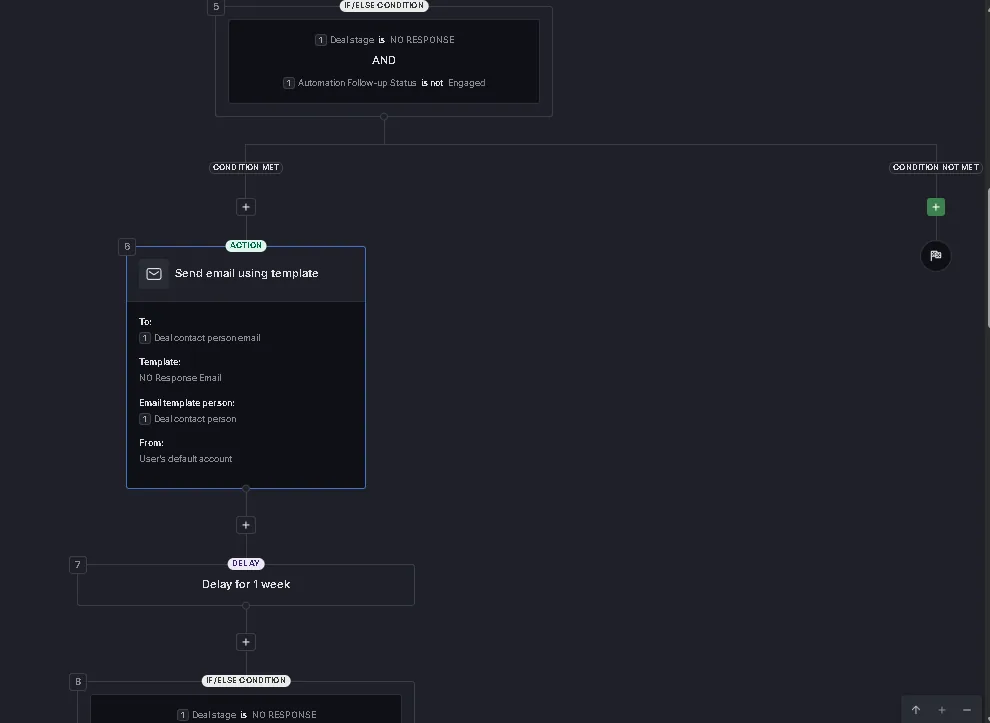The image size is (990, 723).
Task: Click the 1 badge beside Automation Follow-up Status
Action: [289, 83]
